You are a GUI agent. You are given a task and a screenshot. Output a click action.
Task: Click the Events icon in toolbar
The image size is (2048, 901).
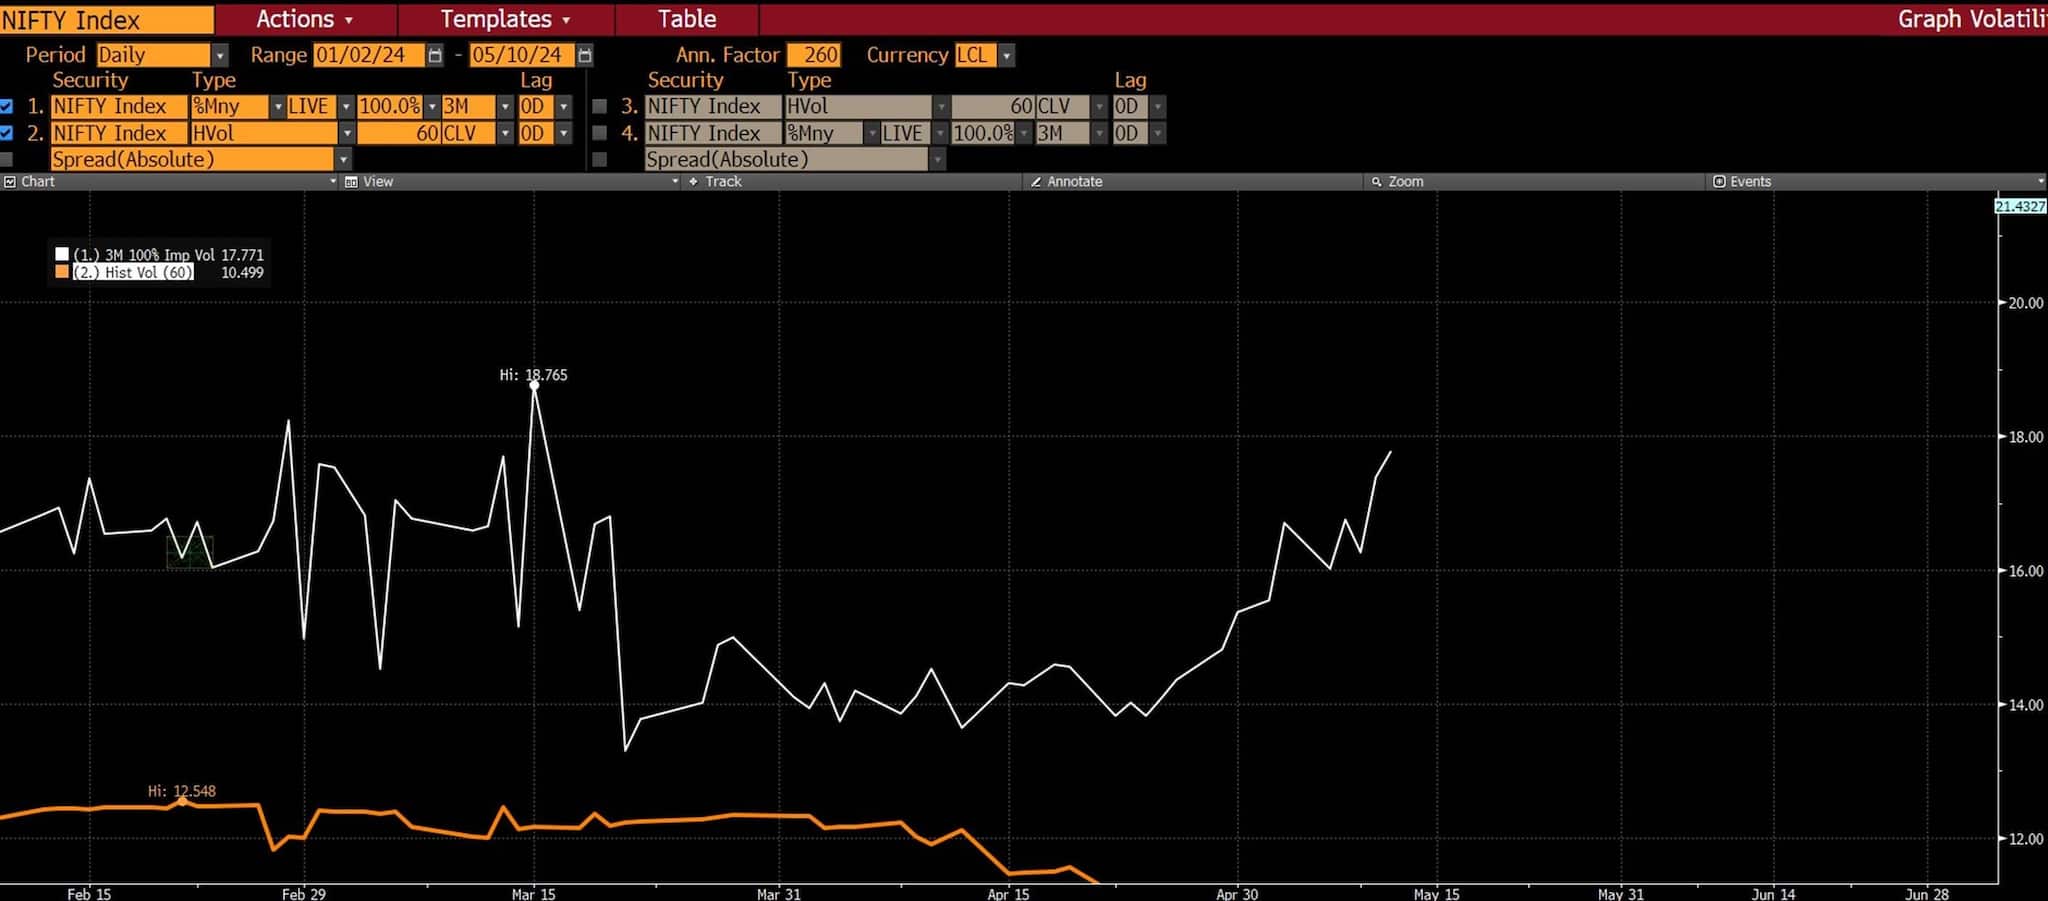1719,182
